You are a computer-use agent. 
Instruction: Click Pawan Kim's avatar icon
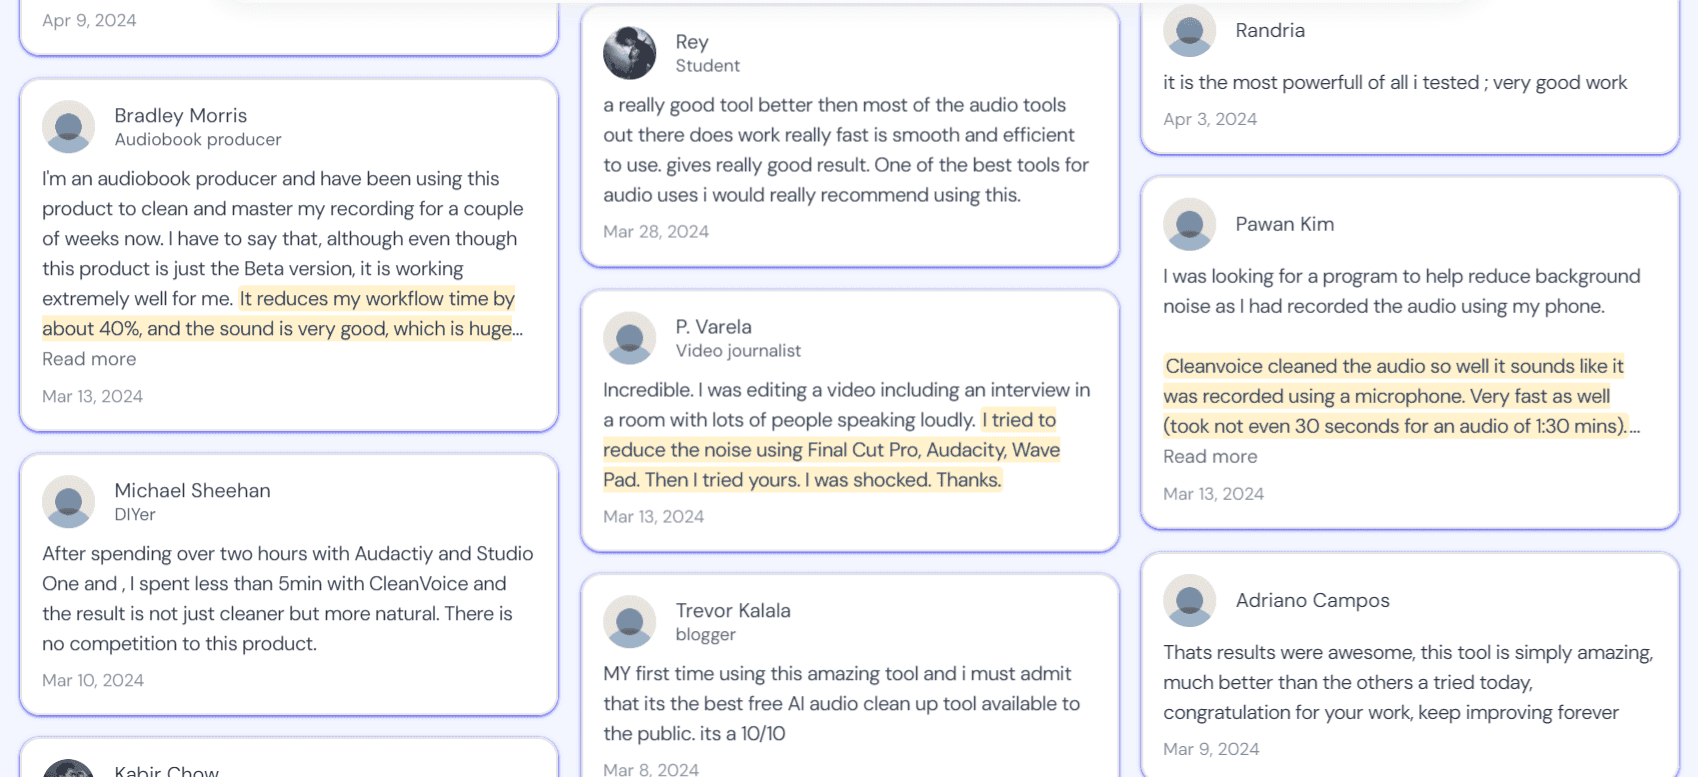click(x=1189, y=224)
